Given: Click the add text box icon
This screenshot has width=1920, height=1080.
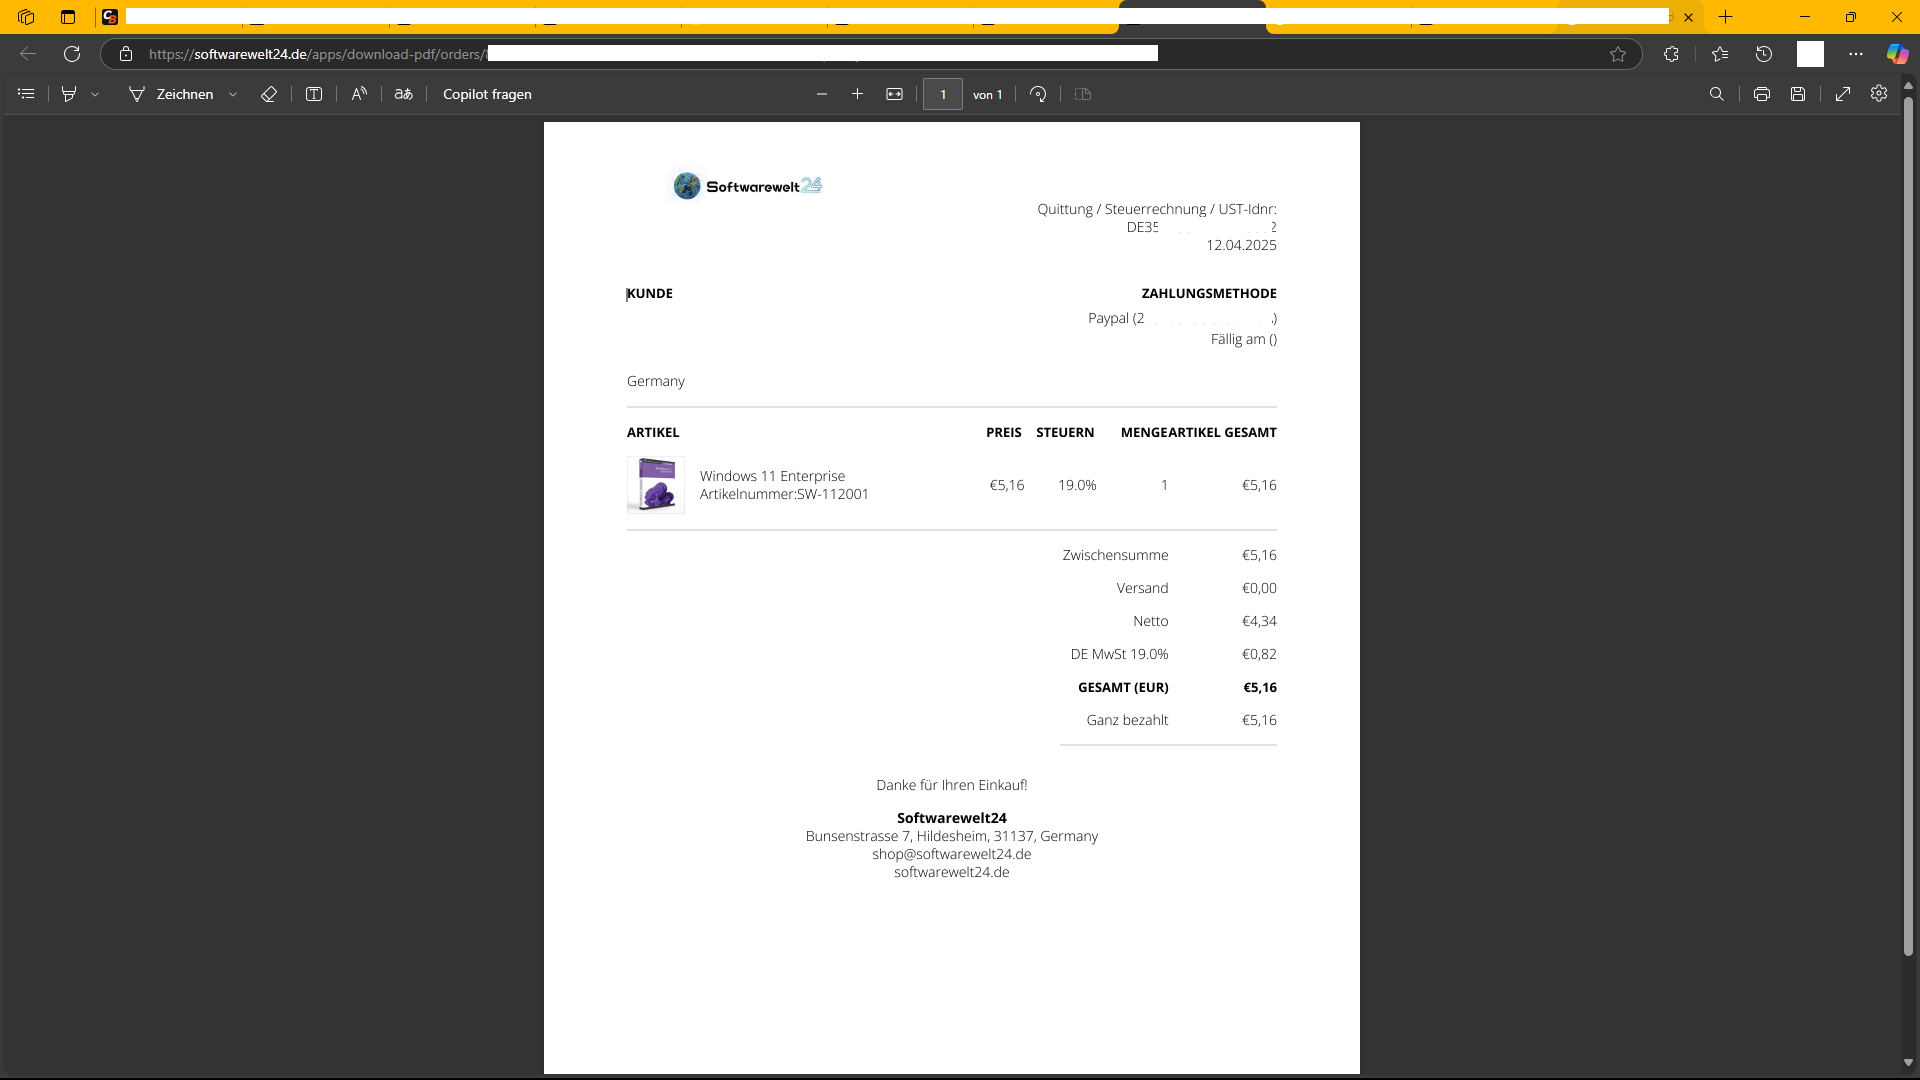Looking at the screenshot, I should [x=314, y=94].
